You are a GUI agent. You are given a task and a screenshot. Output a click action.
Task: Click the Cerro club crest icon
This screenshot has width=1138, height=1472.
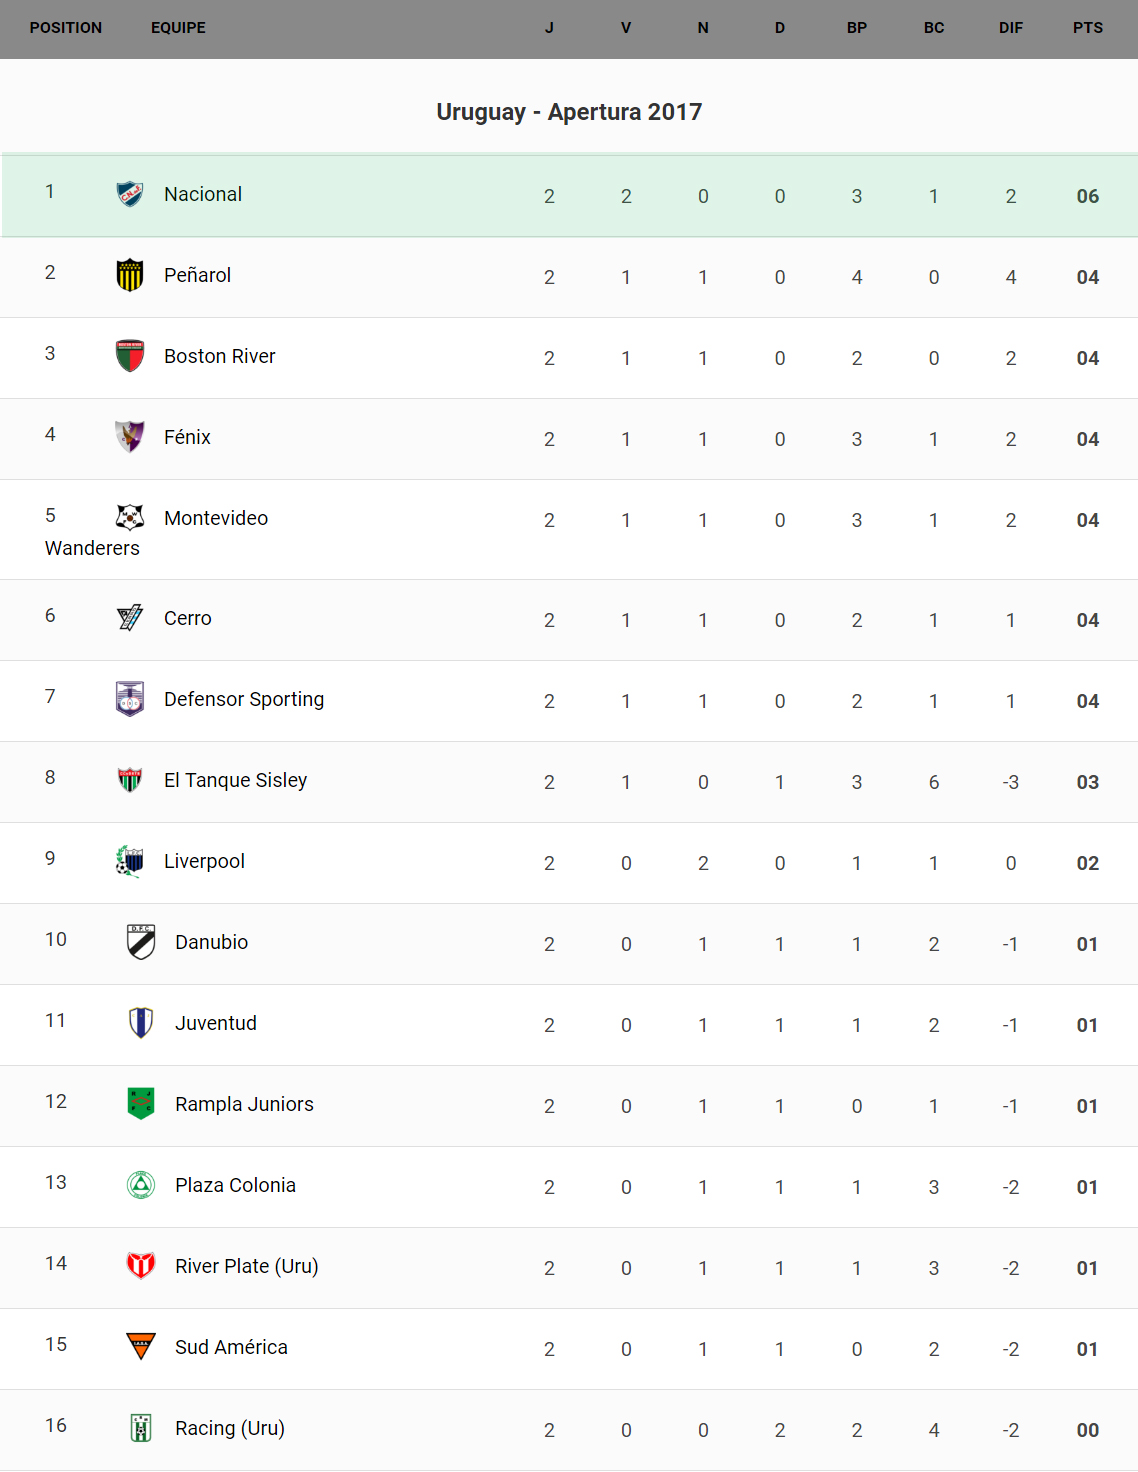tap(130, 618)
